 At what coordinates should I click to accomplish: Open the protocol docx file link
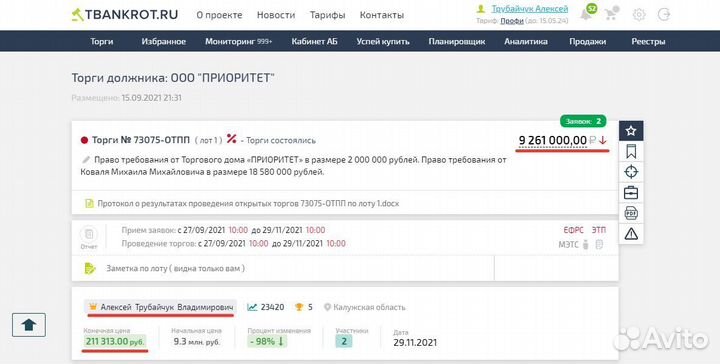[248, 203]
